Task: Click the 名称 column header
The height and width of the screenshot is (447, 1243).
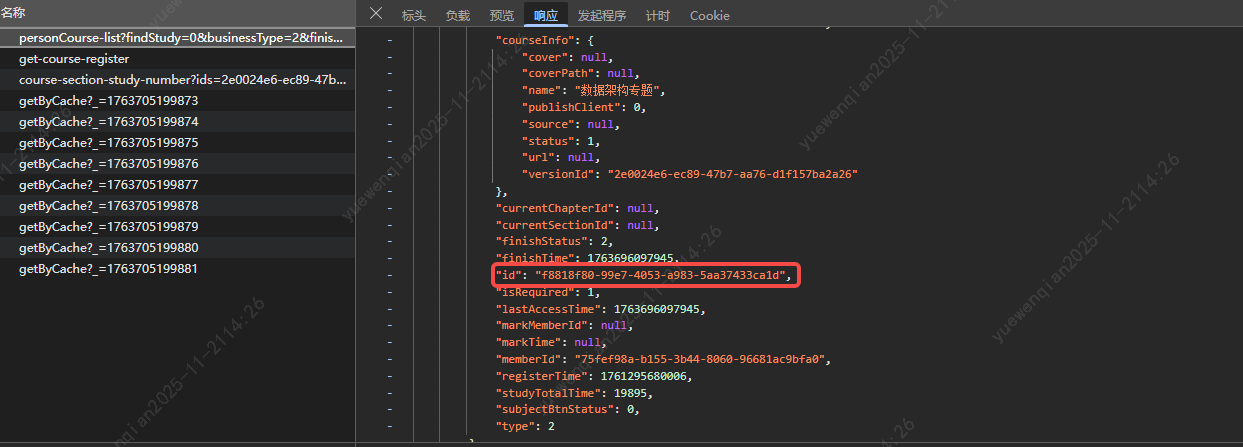Action: point(14,13)
